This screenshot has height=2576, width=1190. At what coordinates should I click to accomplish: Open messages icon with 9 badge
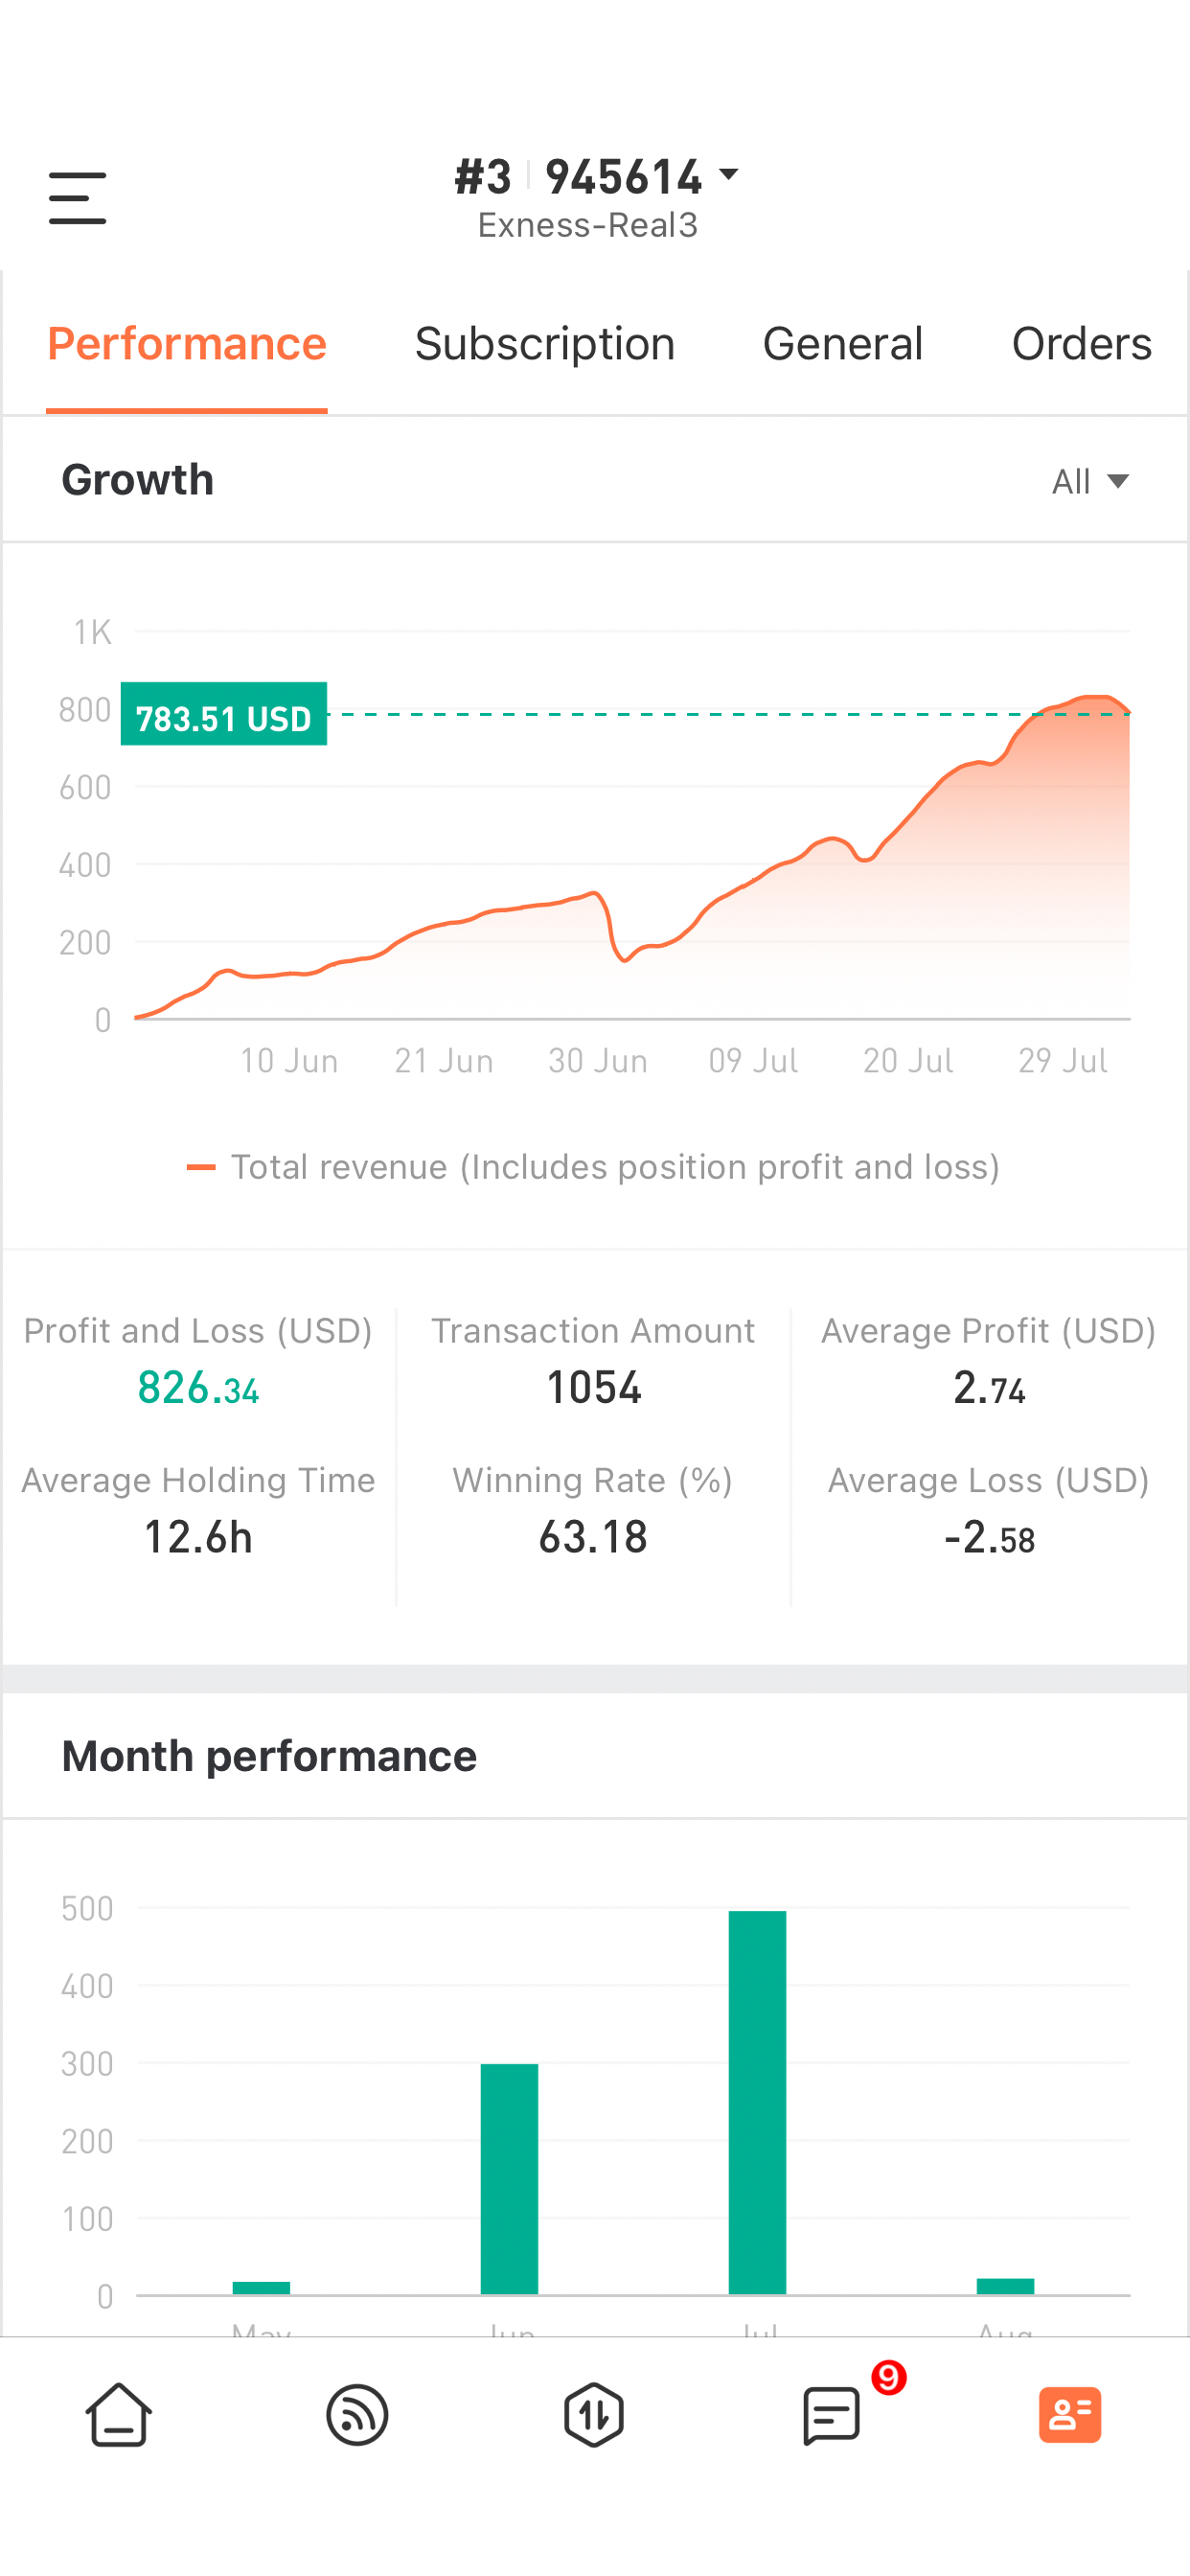click(x=832, y=2415)
